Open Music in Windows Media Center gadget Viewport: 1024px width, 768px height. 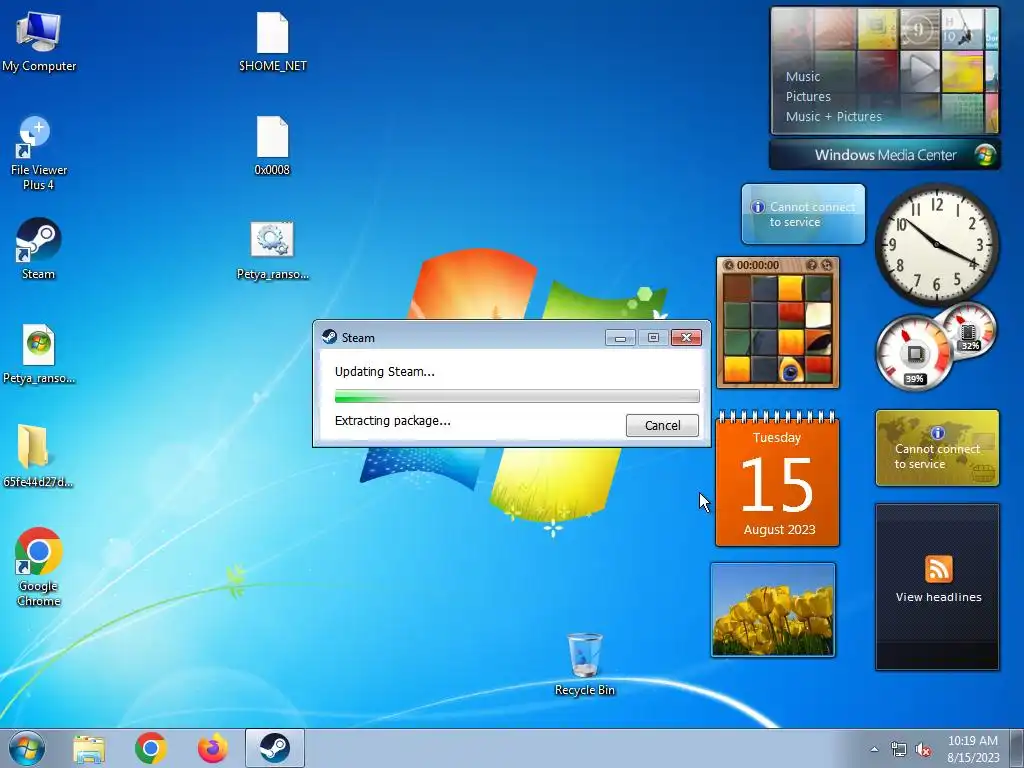[x=803, y=76]
